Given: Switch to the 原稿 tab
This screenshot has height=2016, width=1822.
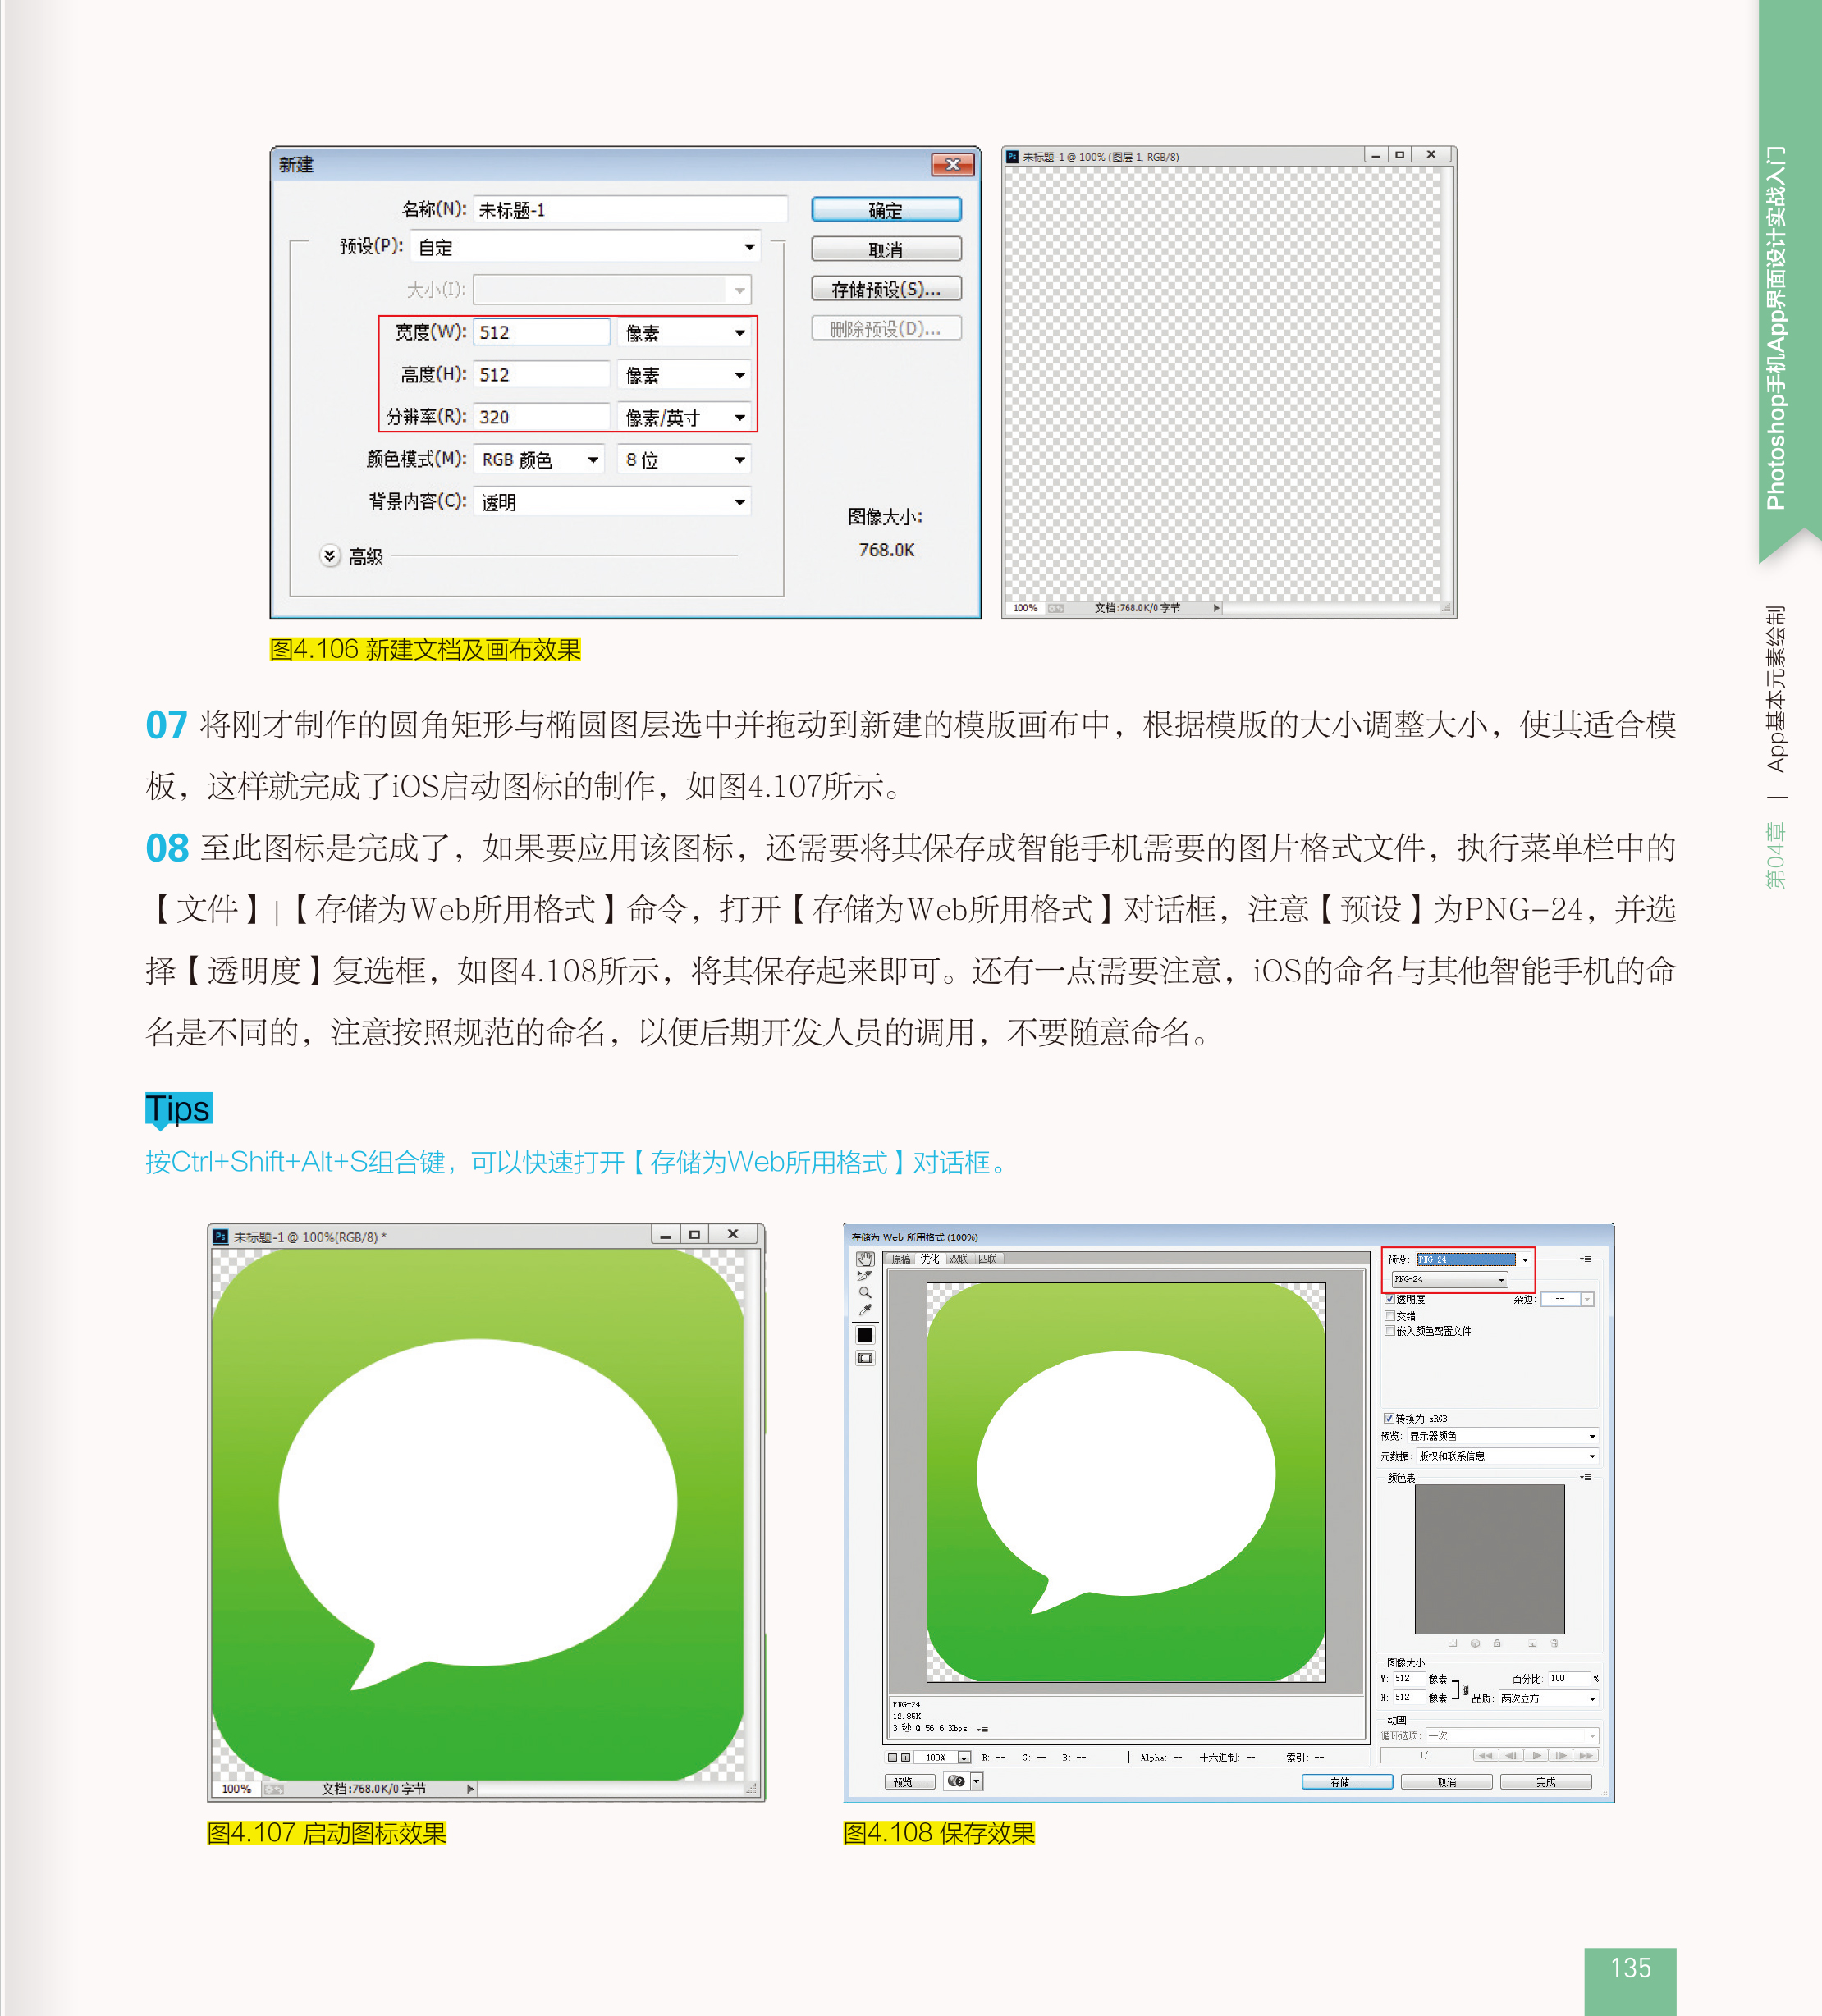Looking at the screenshot, I should [x=901, y=1259].
